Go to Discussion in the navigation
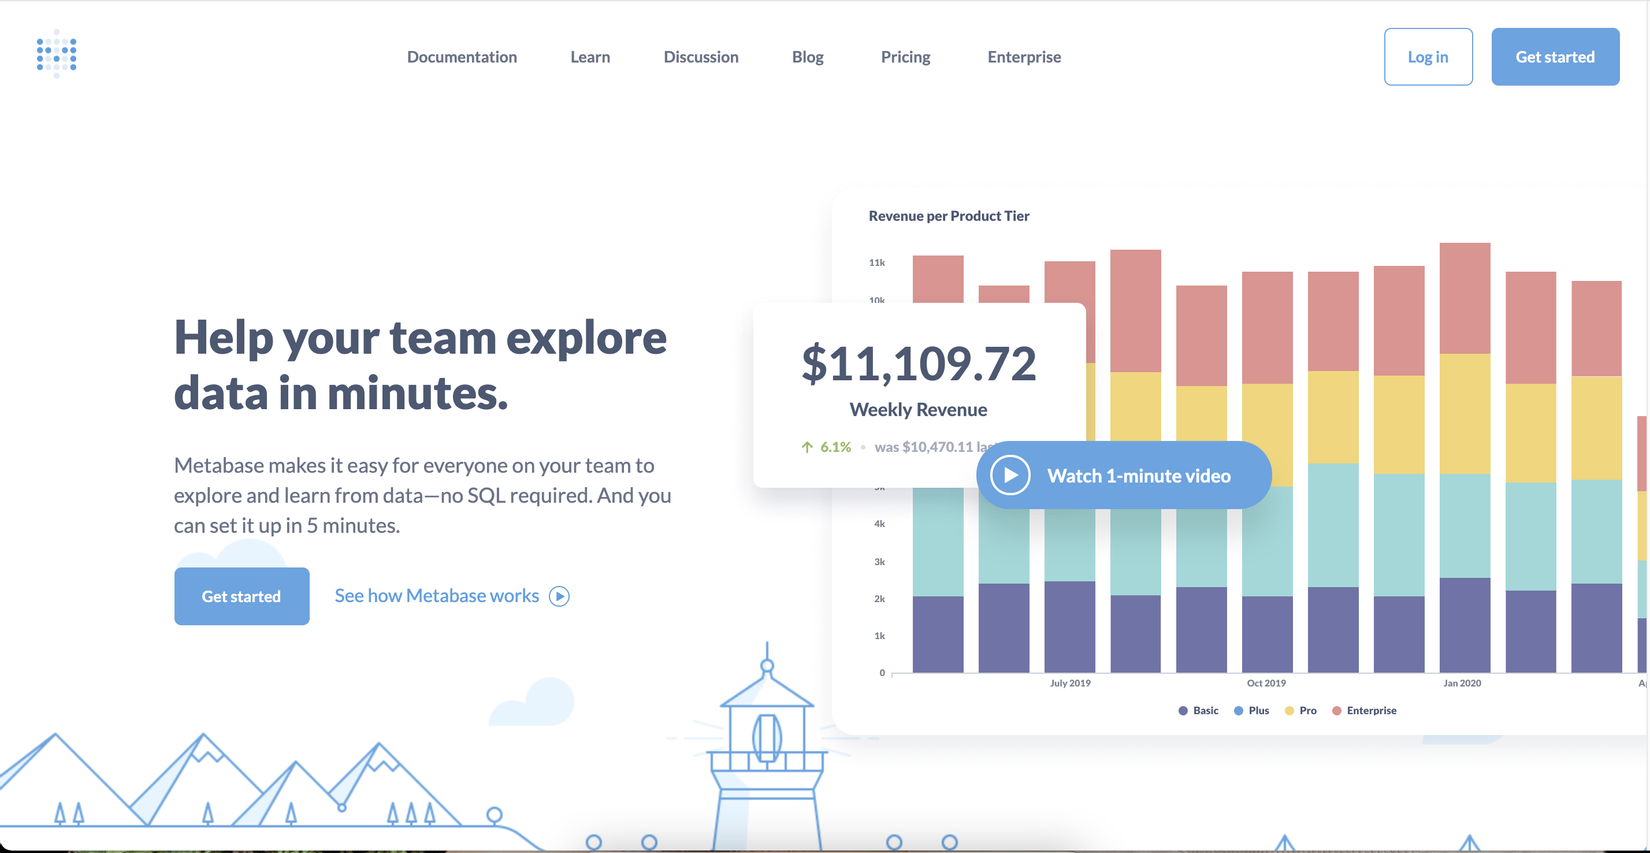 coord(701,57)
